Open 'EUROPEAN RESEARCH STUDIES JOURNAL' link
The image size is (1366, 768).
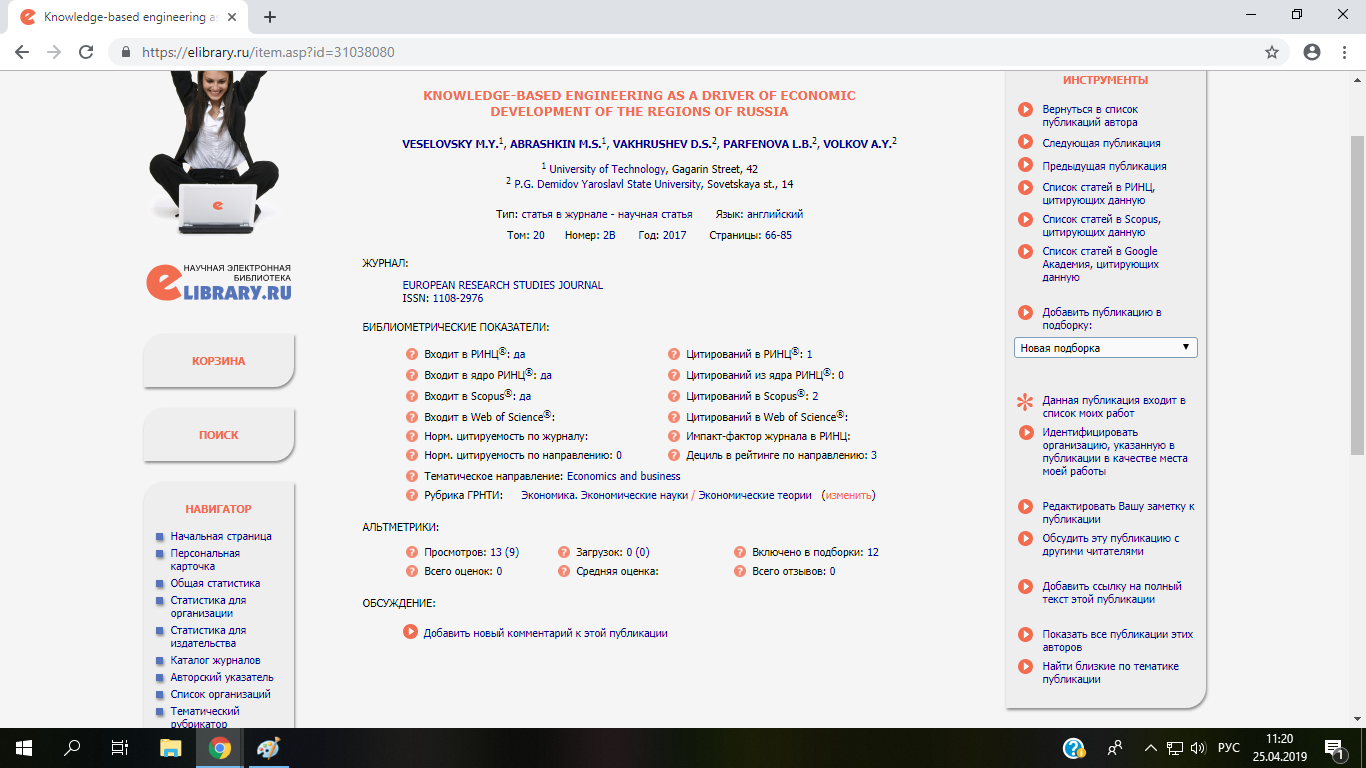pos(503,285)
